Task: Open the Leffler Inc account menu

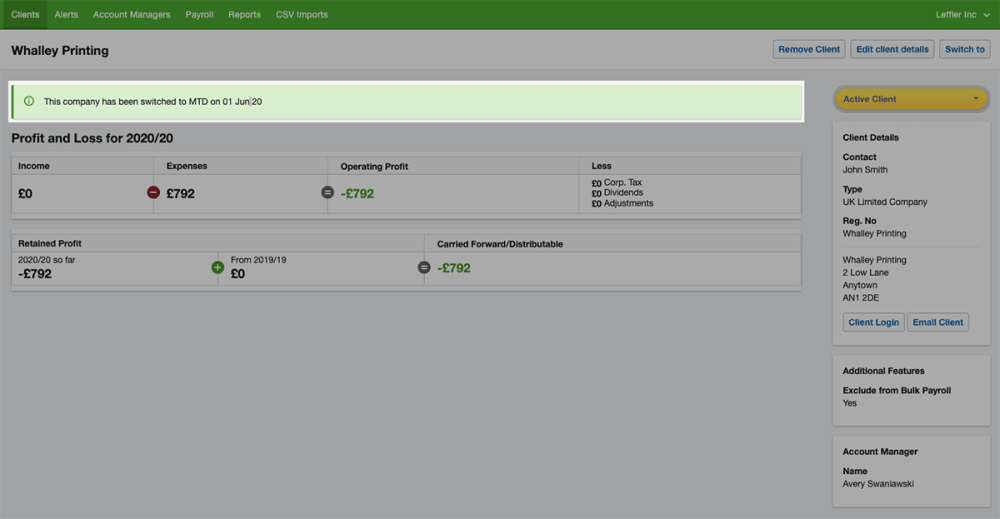Action: 962,15
